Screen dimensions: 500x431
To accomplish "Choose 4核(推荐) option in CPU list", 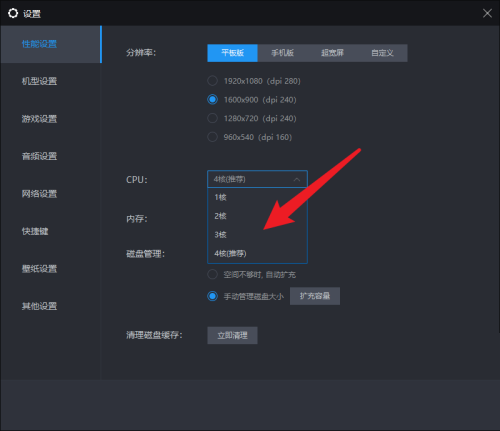I will click(x=257, y=253).
